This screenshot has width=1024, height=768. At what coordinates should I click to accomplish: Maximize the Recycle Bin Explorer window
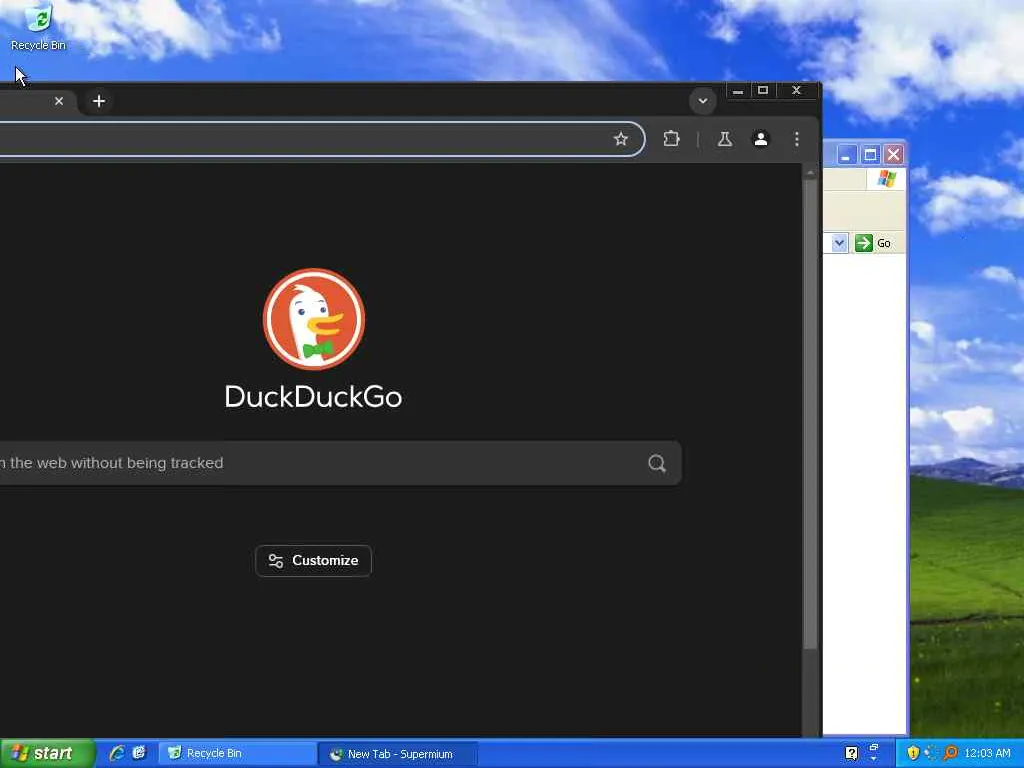[x=870, y=155]
